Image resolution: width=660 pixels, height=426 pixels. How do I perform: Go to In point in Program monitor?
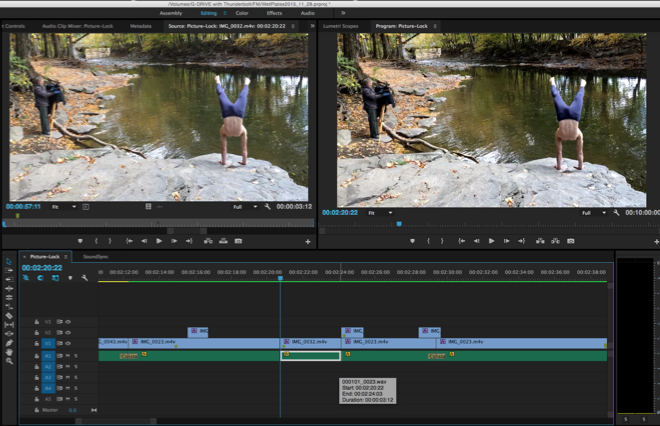coord(462,241)
